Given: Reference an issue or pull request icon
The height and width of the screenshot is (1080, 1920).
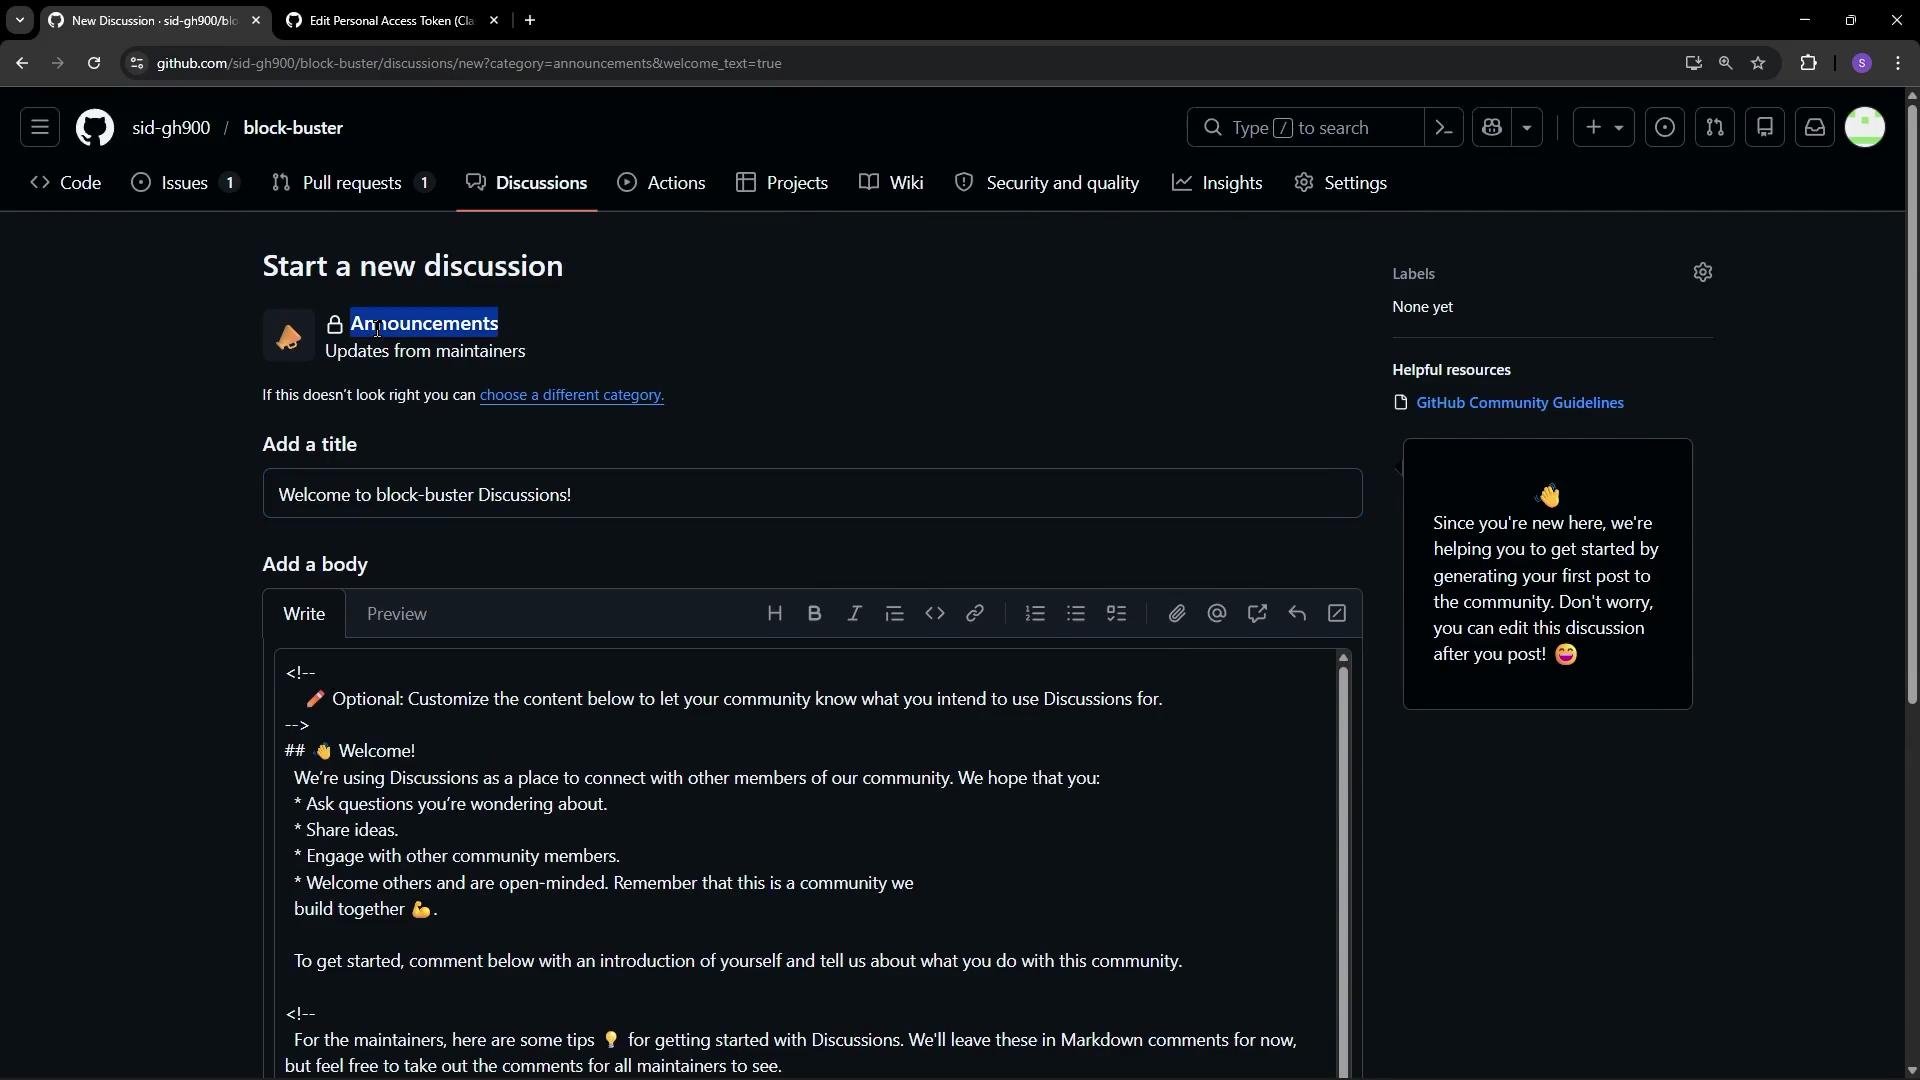Looking at the screenshot, I should [1257, 614].
